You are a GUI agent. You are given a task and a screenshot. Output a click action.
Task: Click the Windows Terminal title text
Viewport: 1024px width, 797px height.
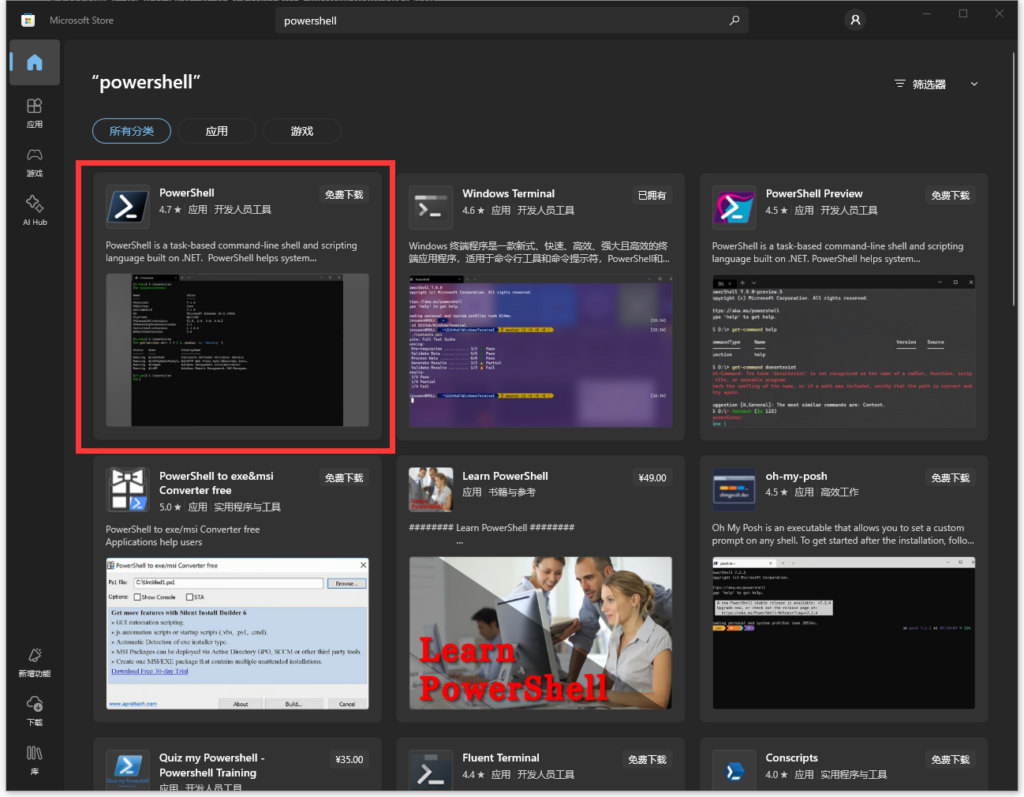click(x=508, y=193)
